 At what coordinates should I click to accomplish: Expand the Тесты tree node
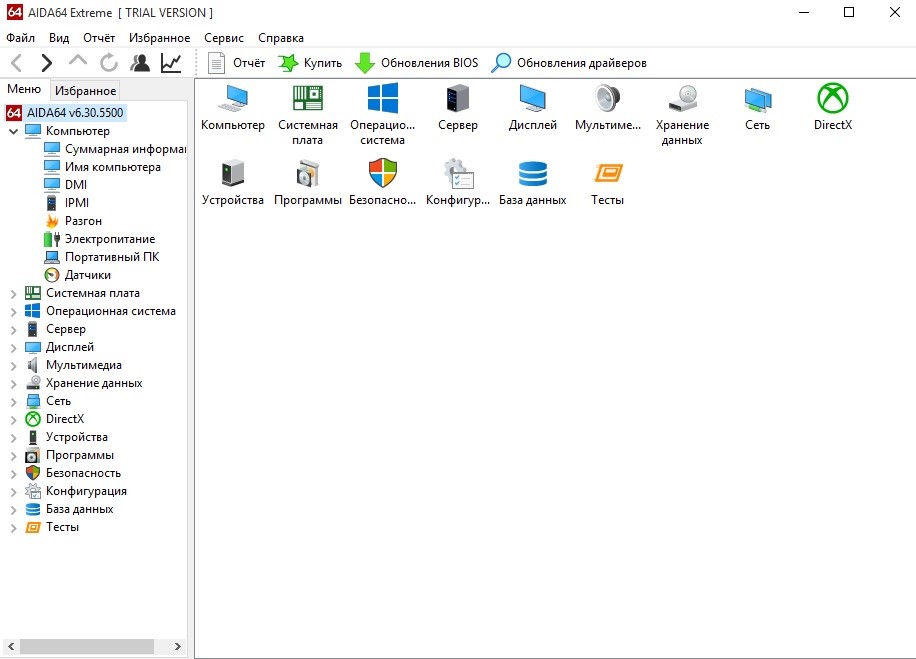(13, 527)
